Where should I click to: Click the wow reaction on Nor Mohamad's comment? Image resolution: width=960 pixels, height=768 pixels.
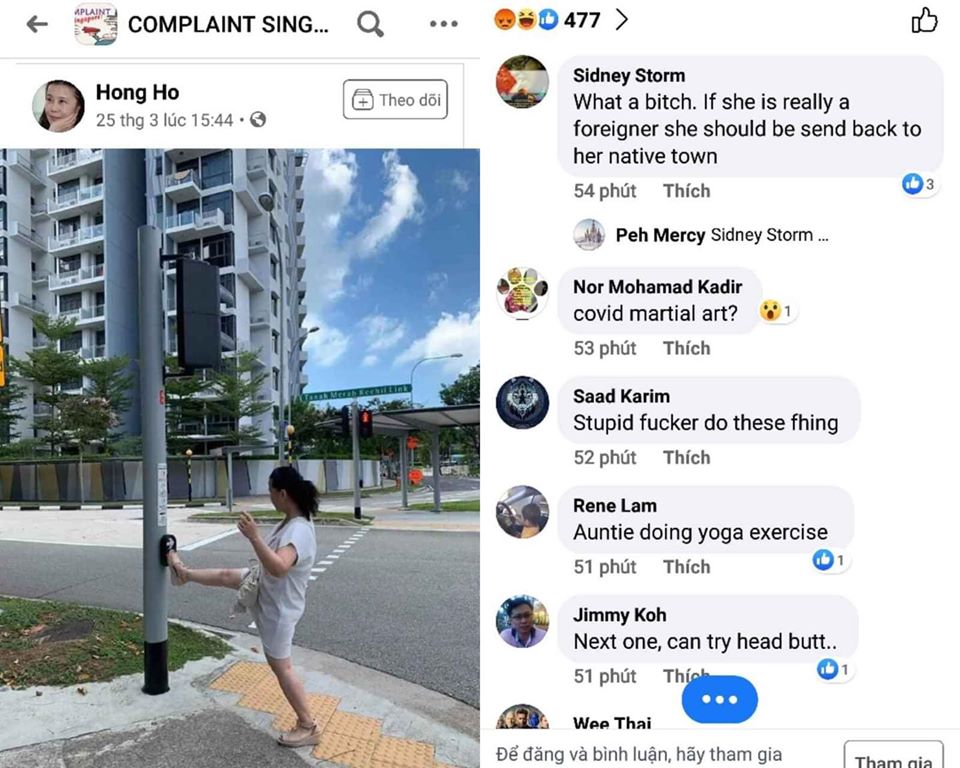[776, 311]
